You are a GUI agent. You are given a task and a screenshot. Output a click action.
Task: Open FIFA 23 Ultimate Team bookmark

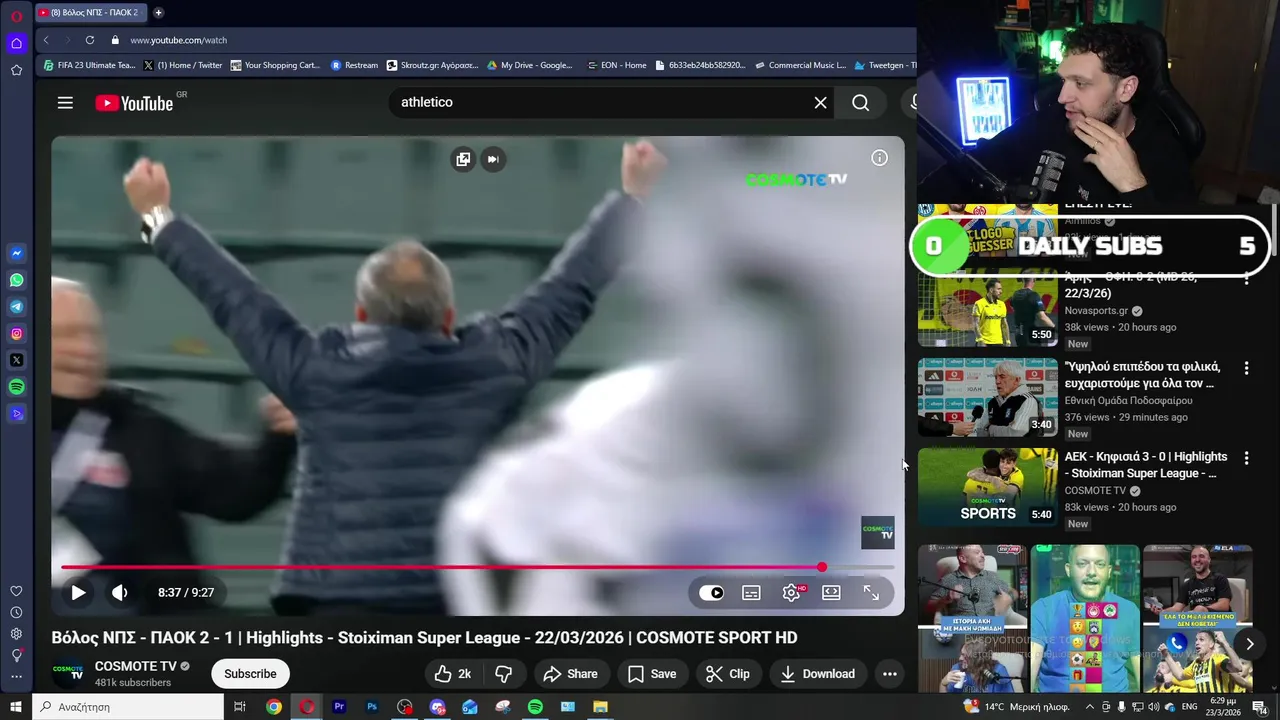point(89,65)
